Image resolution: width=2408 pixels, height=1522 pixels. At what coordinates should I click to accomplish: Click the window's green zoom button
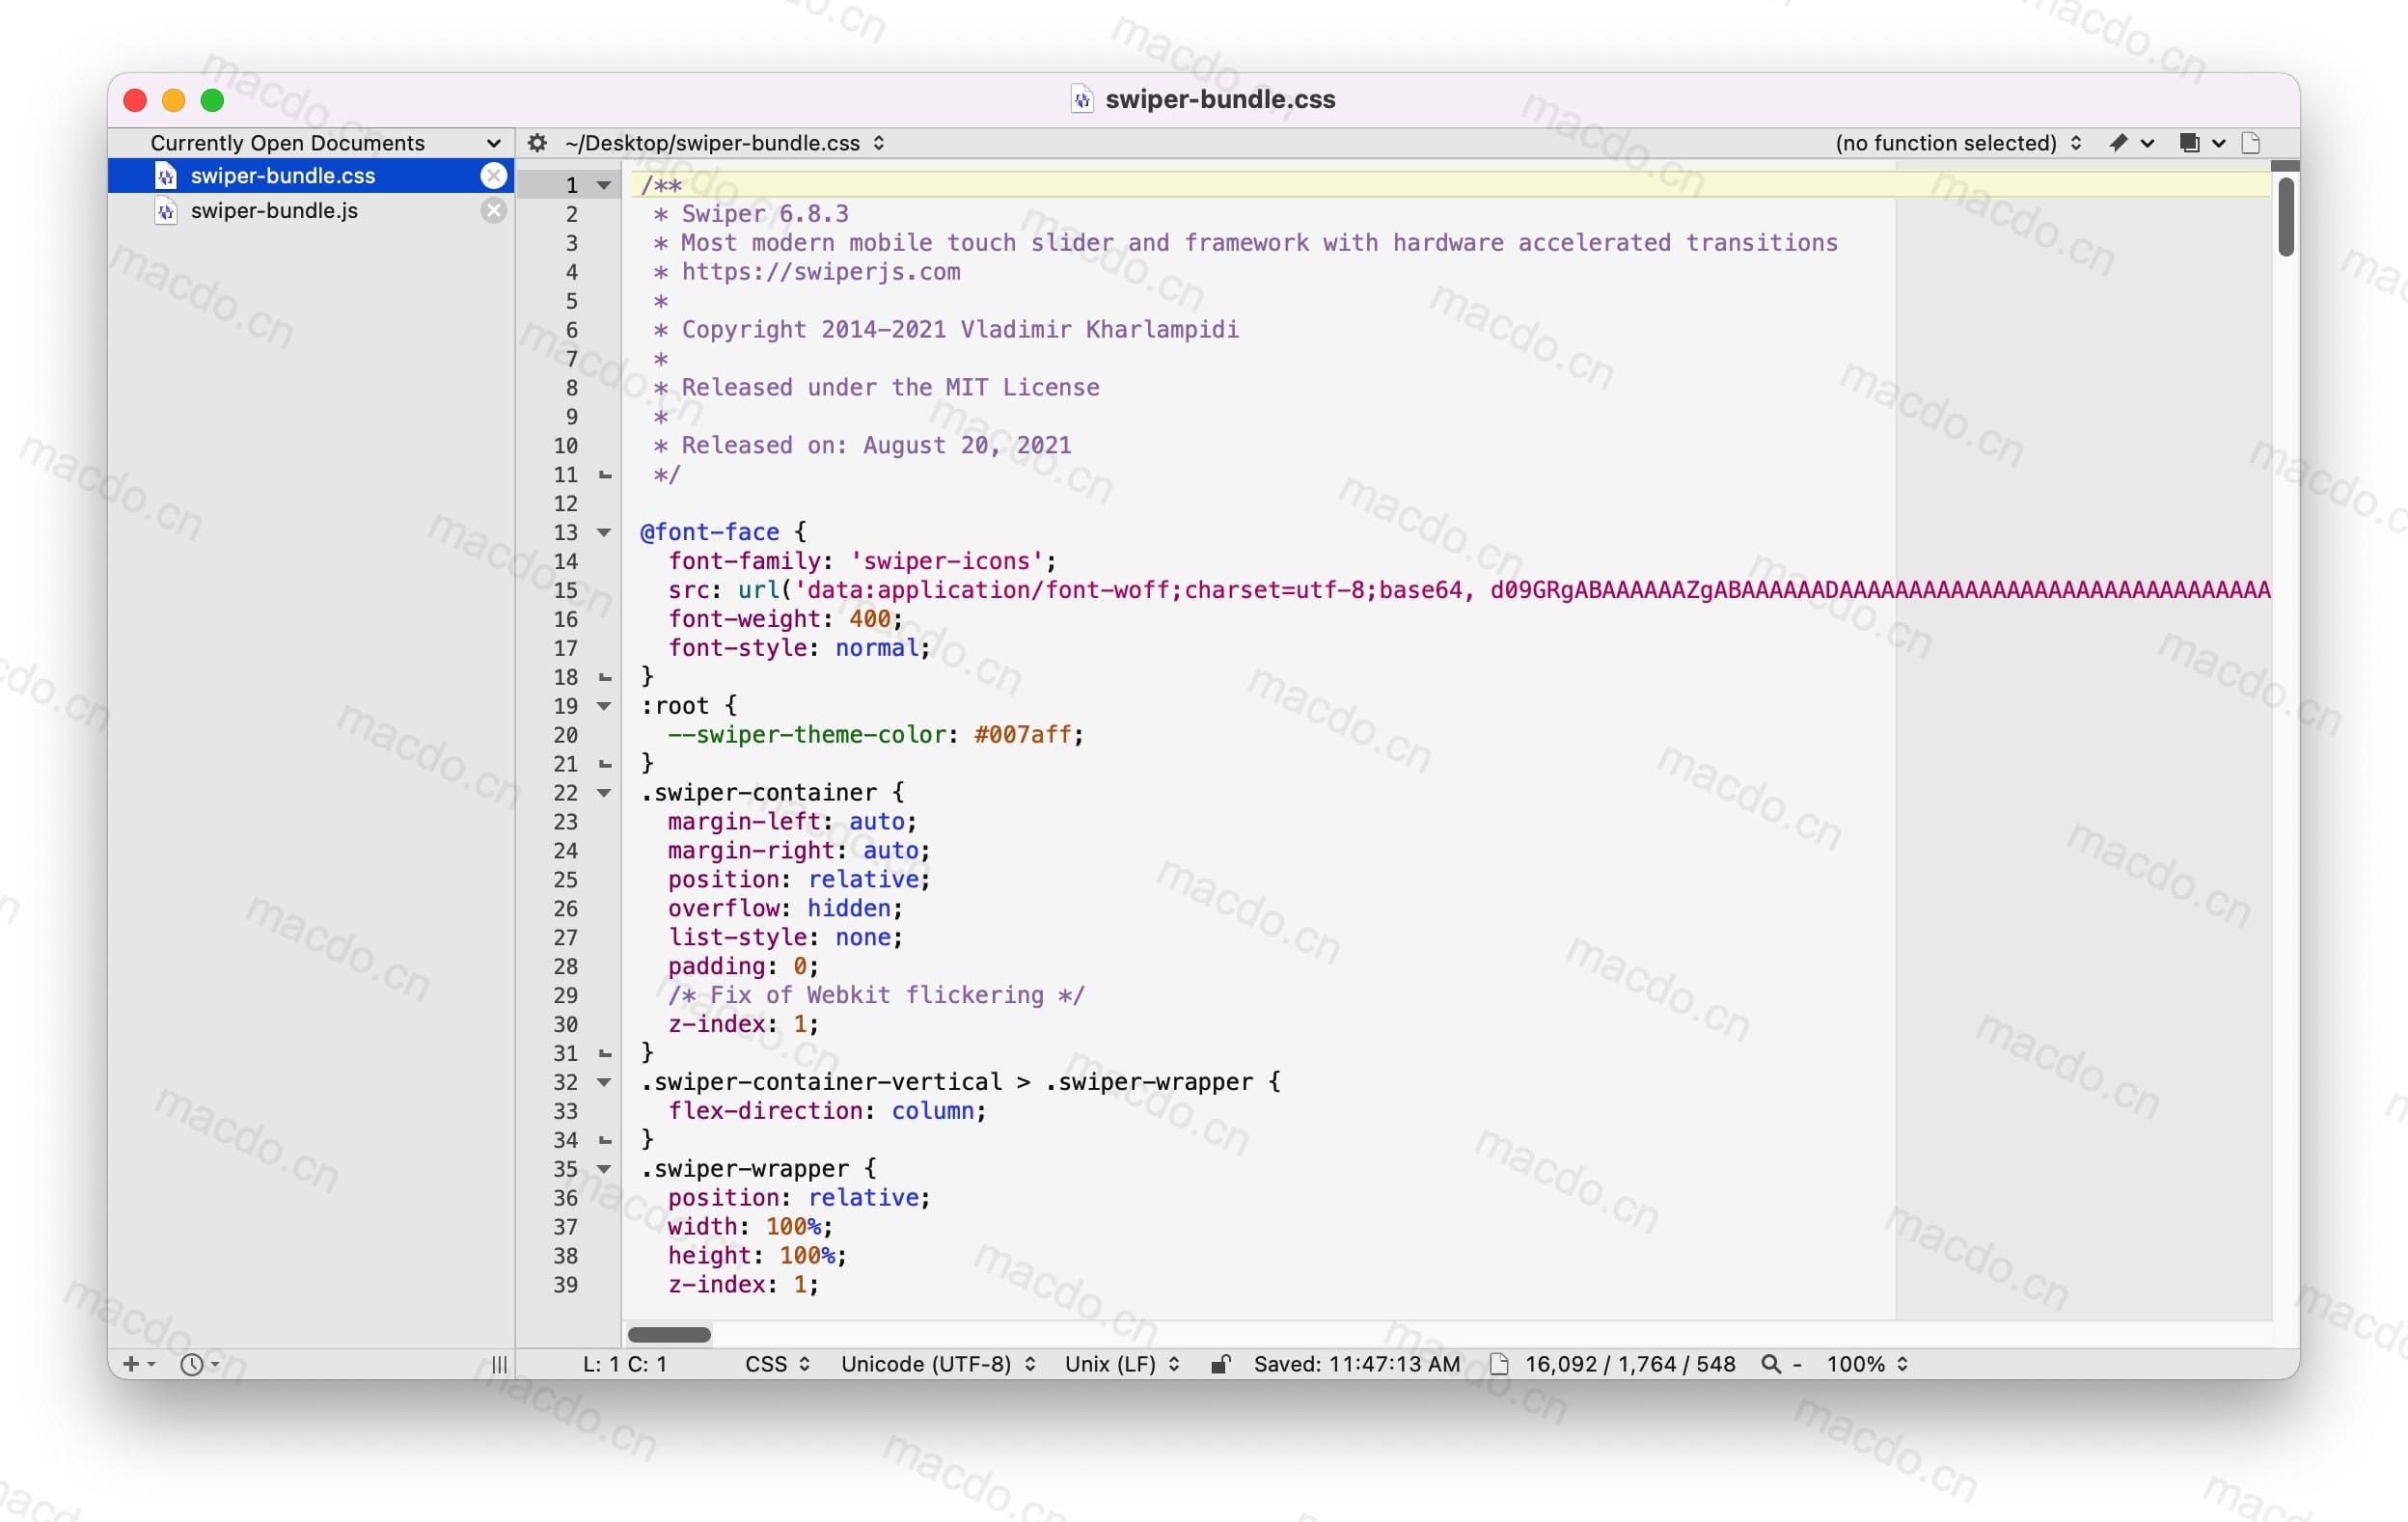click(212, 100)
